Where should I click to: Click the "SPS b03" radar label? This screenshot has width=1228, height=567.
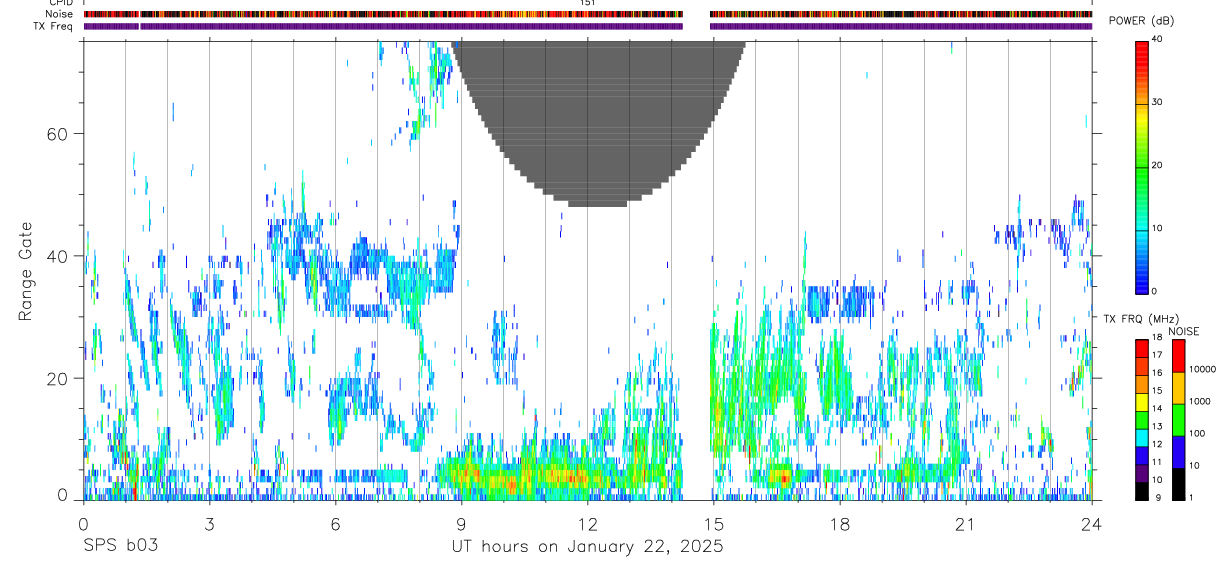pyautogui.click(x=120, y=546)
